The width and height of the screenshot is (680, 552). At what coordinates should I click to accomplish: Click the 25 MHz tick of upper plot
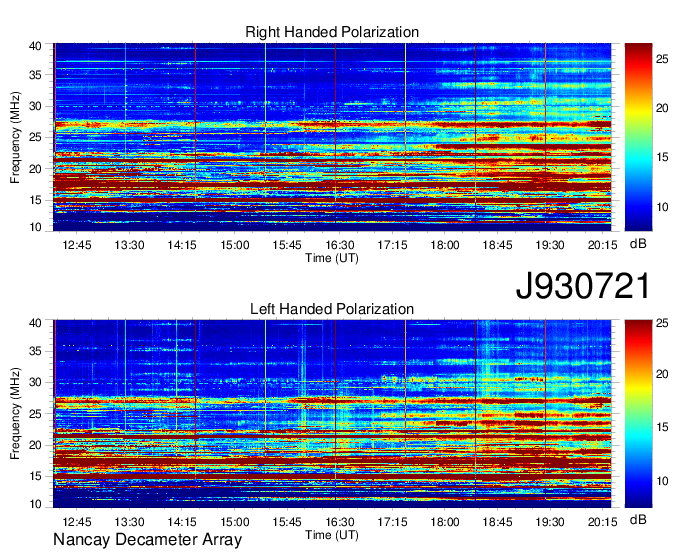coord(35,137)
